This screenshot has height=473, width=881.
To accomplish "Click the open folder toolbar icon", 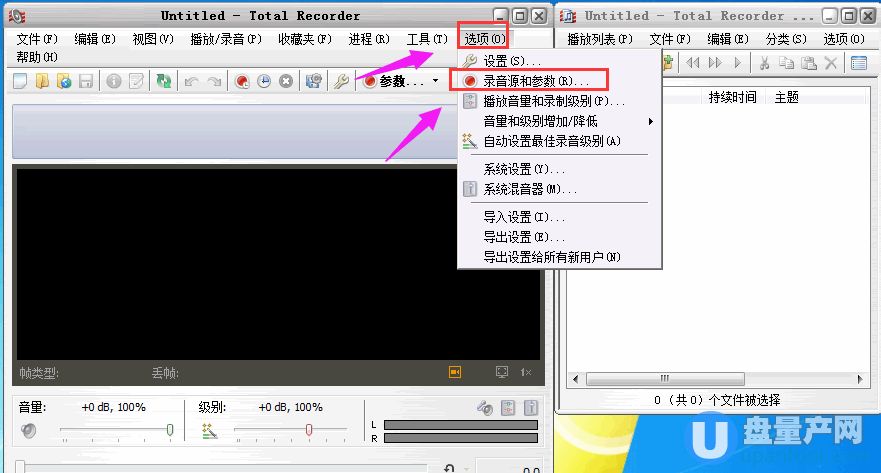I will pos(42,81).
